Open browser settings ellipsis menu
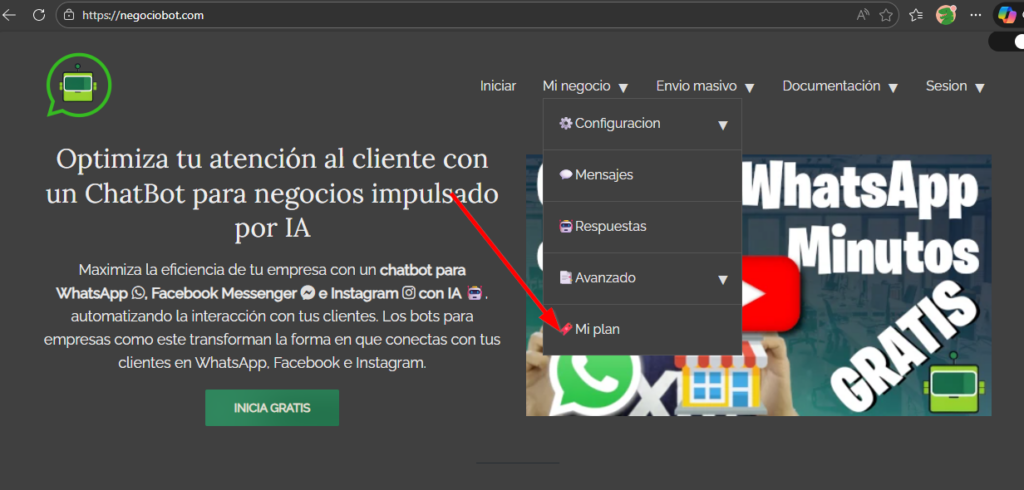The image size is (1024, 490). pyautogui.click(x=976, y=15)
